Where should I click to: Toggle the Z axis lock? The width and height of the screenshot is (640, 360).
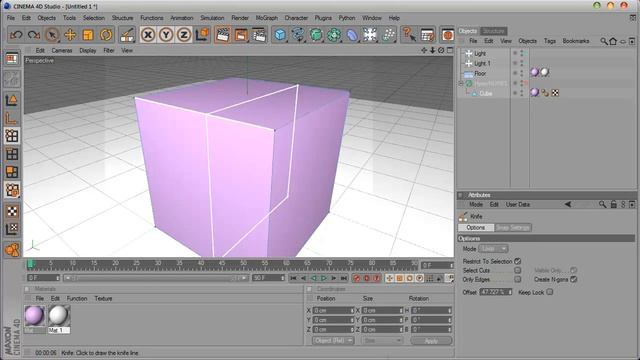coord(184,35)
